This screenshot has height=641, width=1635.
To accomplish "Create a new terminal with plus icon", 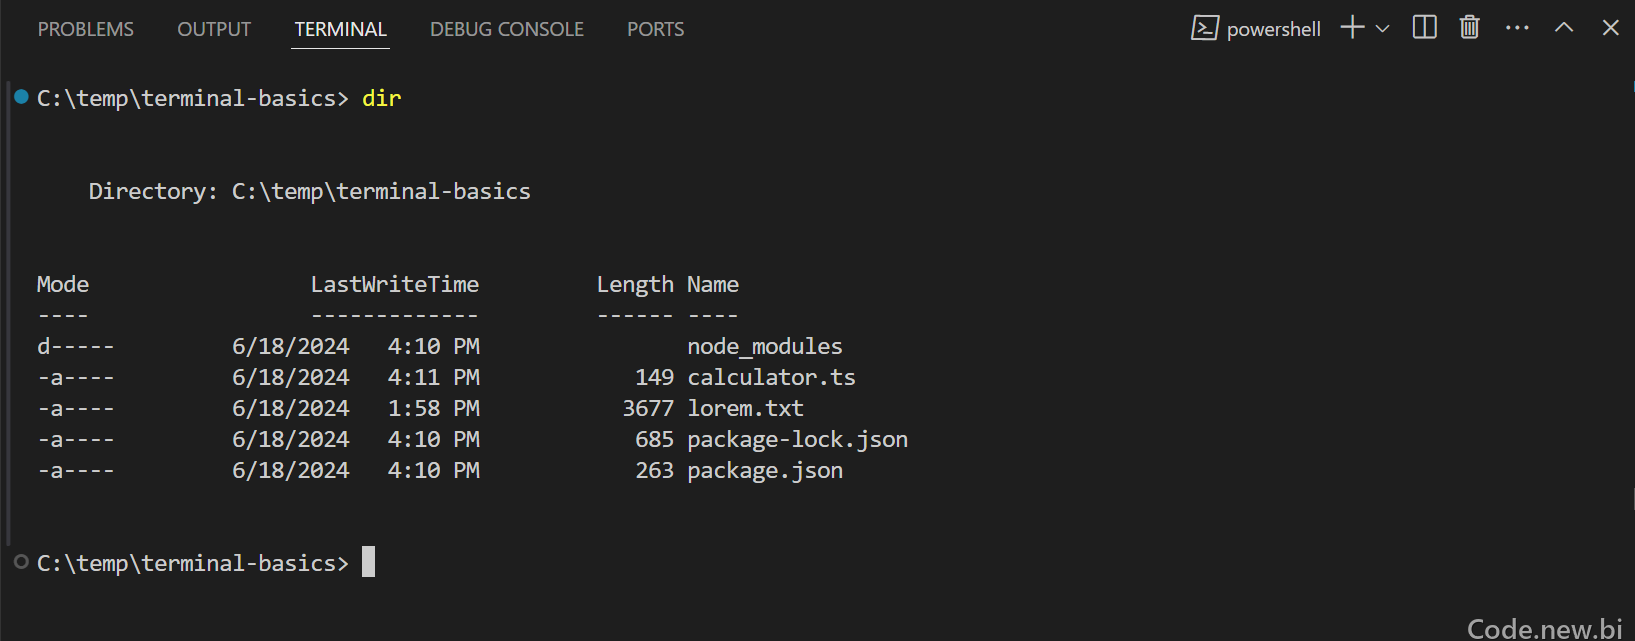I will (1352, 27).
